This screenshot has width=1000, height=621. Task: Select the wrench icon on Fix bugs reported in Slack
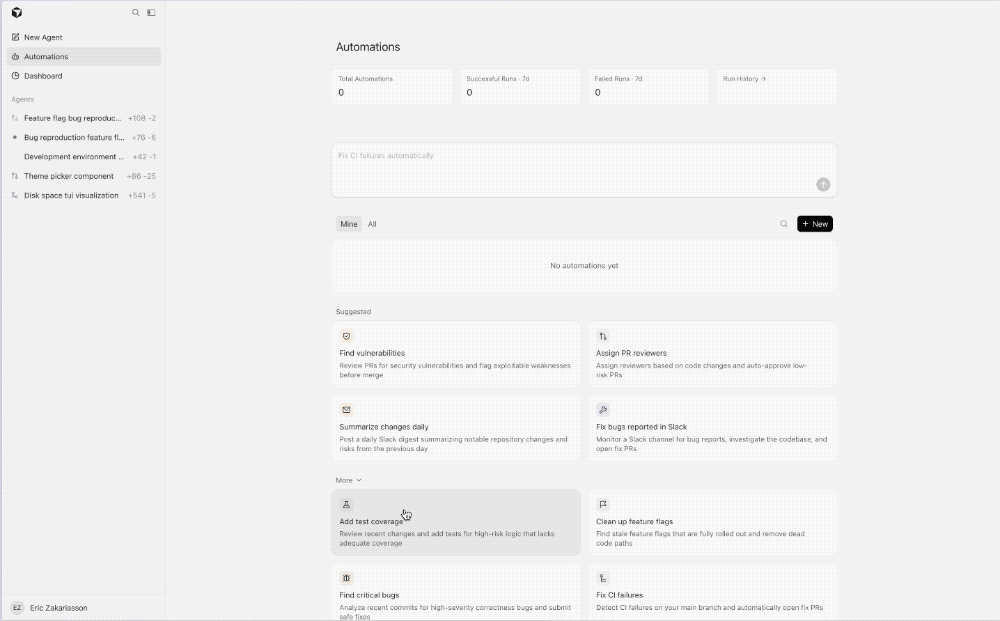[x=603, y=409]
